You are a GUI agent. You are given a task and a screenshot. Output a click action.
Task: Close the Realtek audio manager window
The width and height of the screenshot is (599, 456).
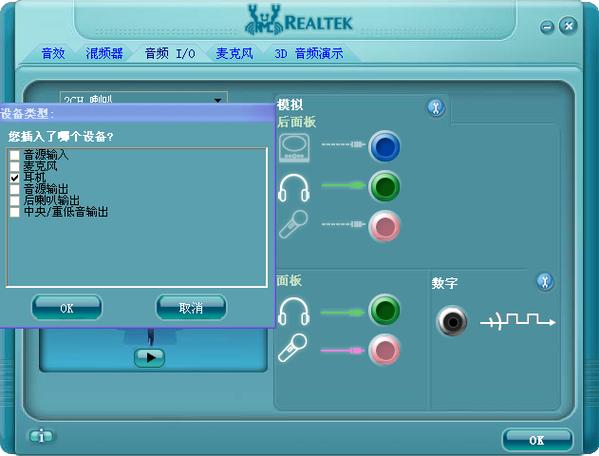click(x=568, y=26)
